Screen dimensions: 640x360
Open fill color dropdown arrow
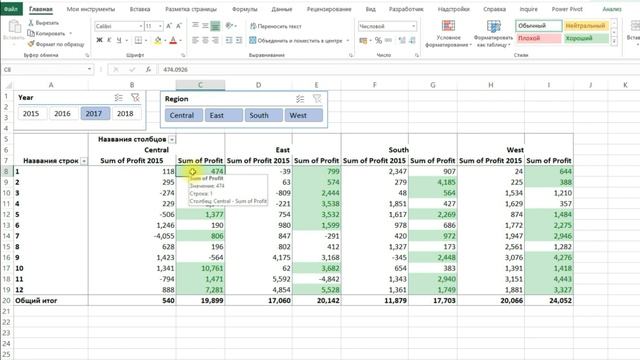[165, 40]
